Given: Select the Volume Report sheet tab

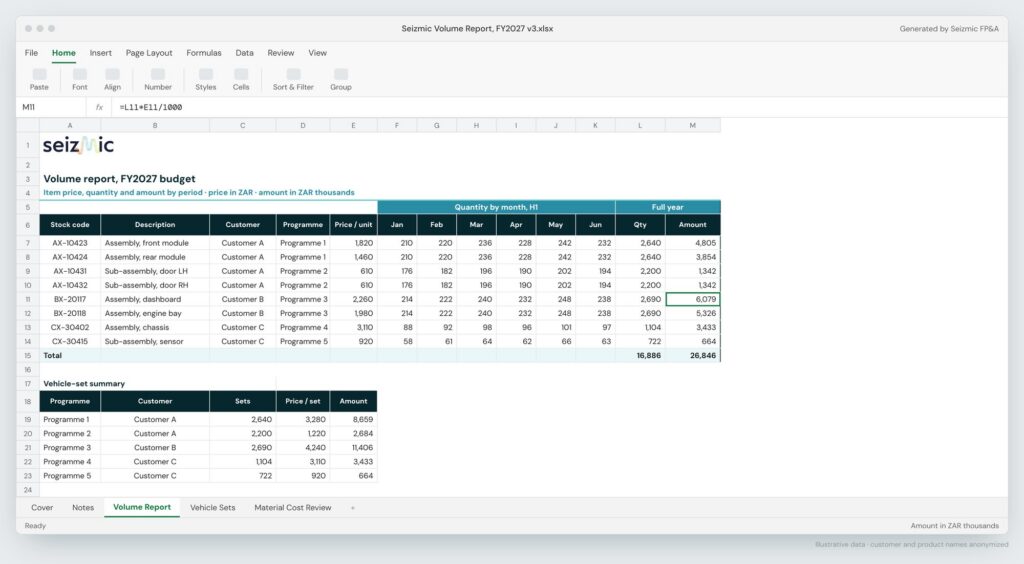Looking at the screenshot, I should tap(142, 507).
